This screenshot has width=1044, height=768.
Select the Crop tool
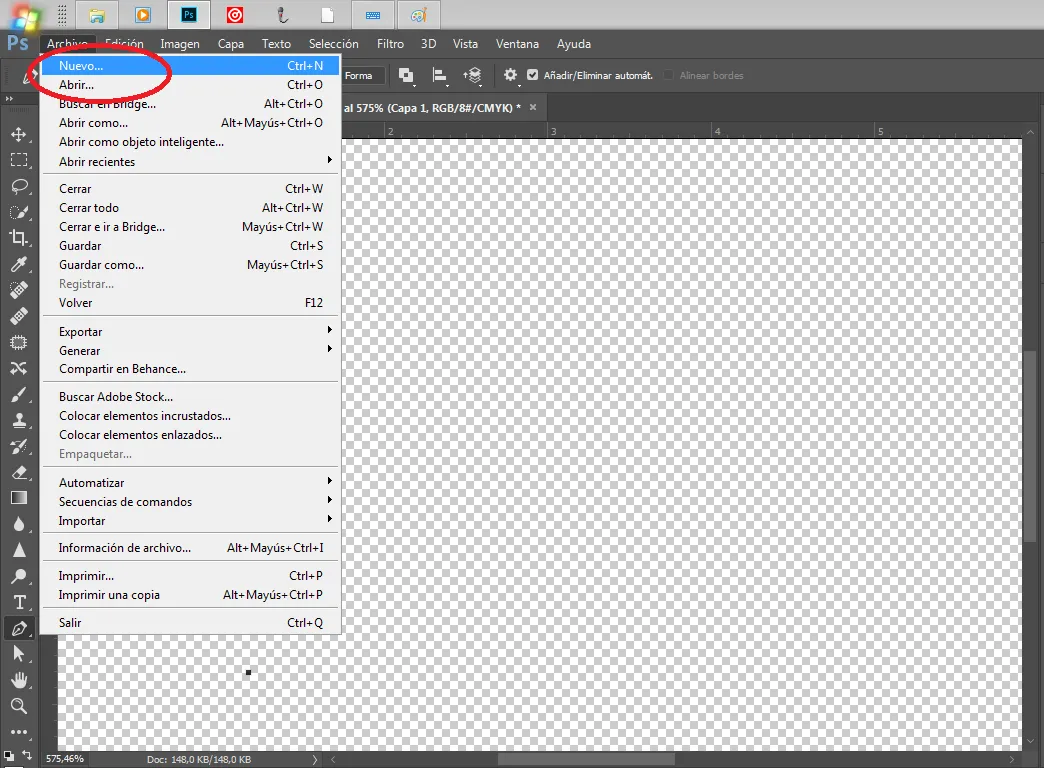19,238
